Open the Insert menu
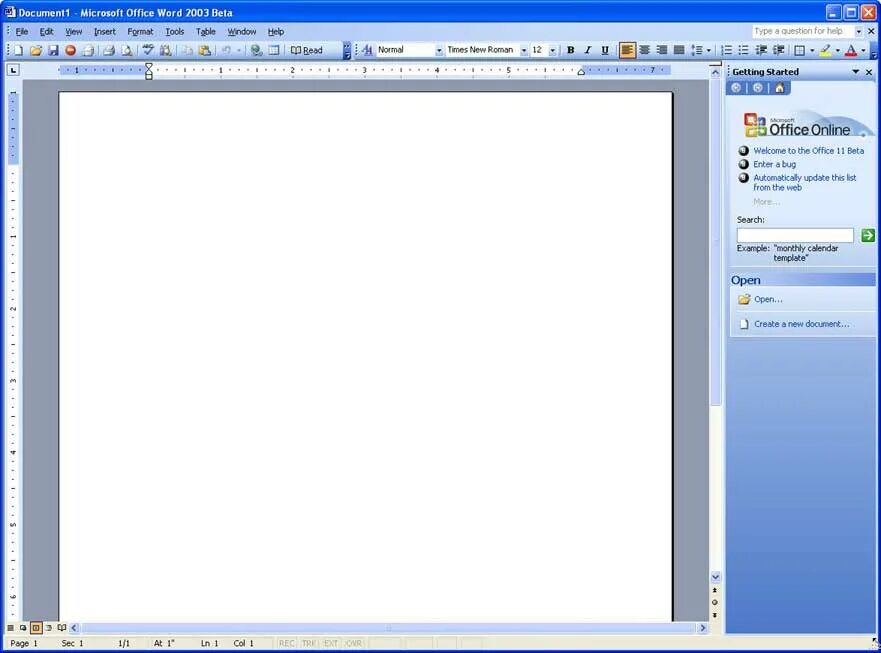Screen dimensions: 881x653 click(105, 32)
